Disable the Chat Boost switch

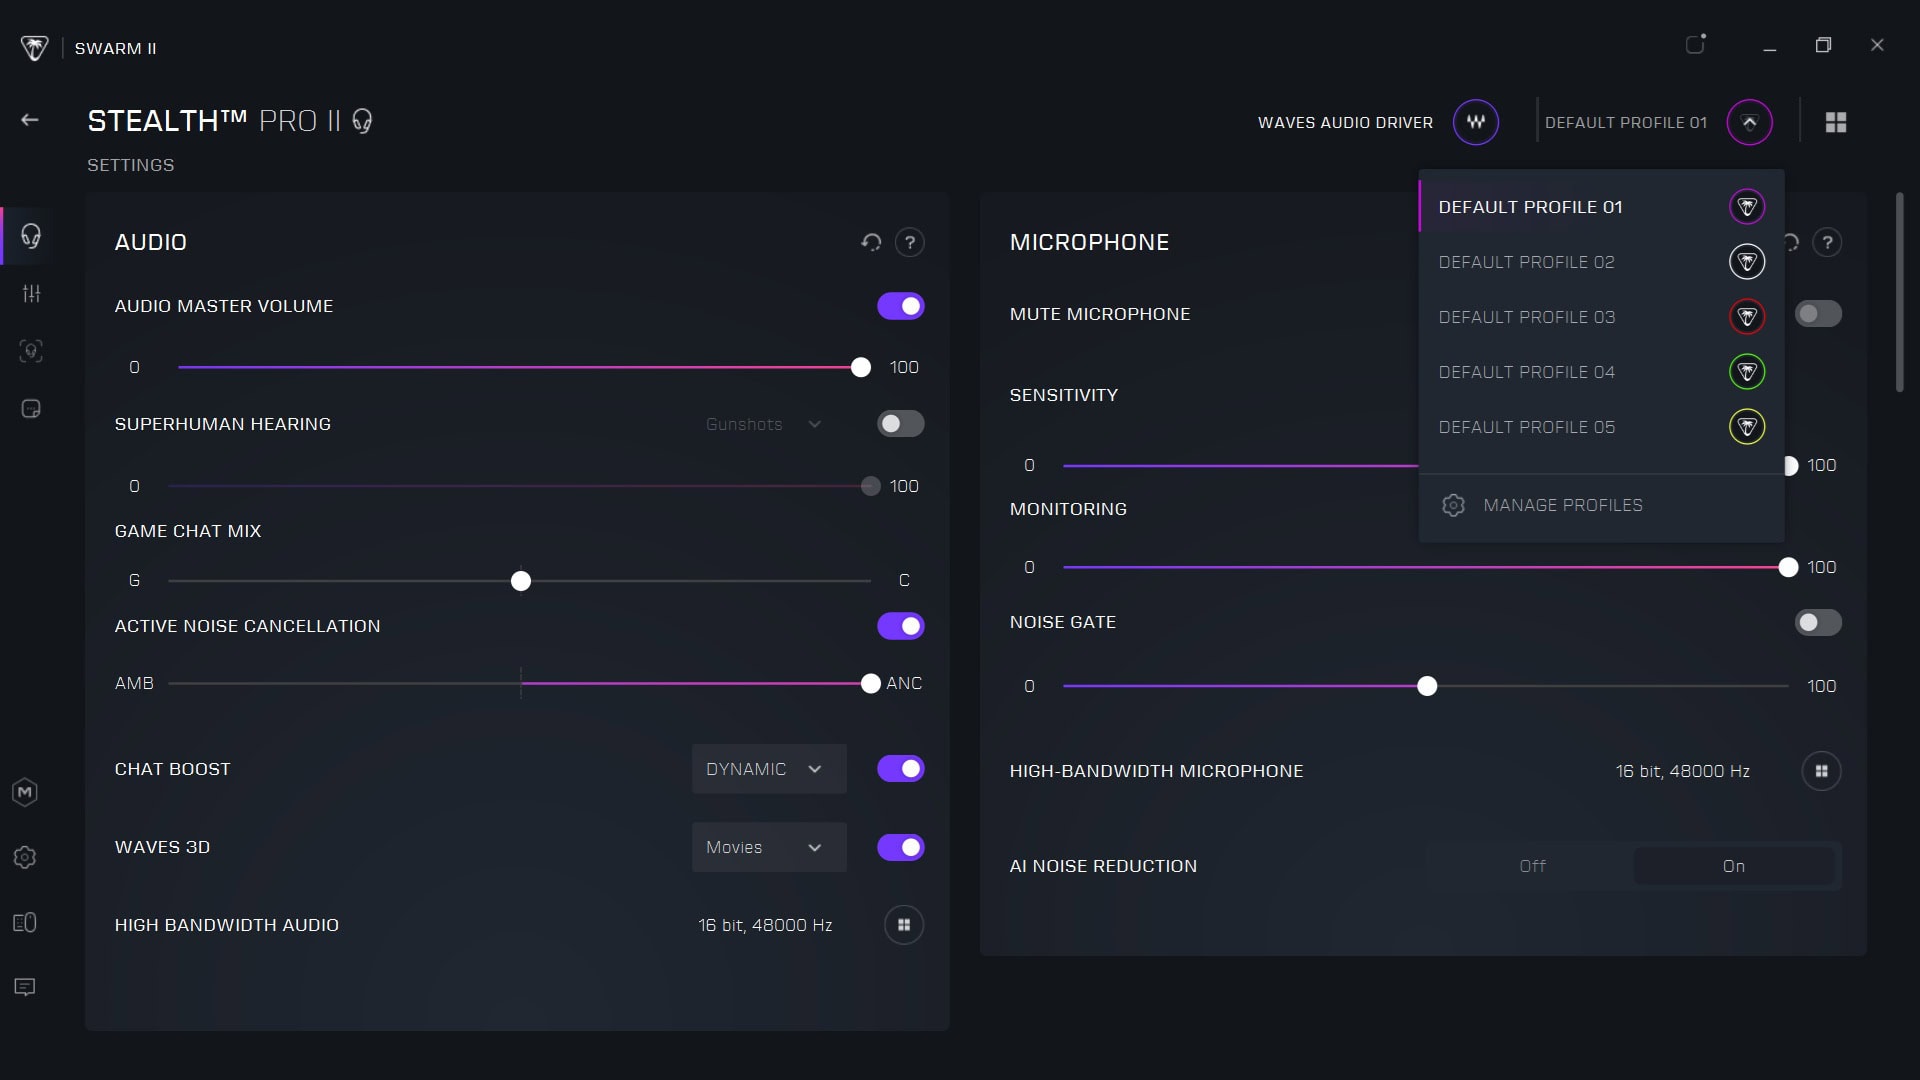coord(901,769)
